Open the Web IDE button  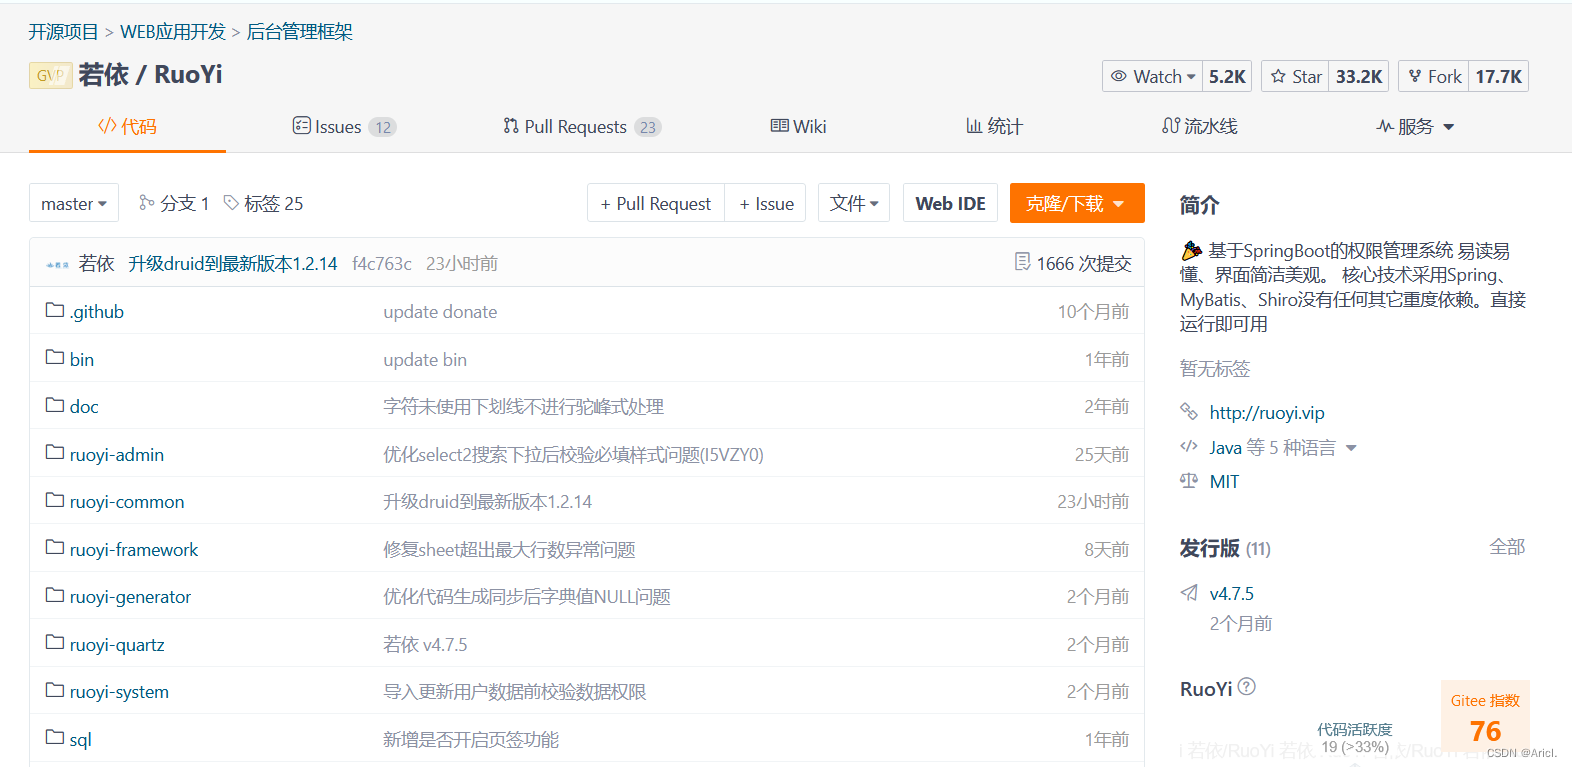[x=950, y=203]
